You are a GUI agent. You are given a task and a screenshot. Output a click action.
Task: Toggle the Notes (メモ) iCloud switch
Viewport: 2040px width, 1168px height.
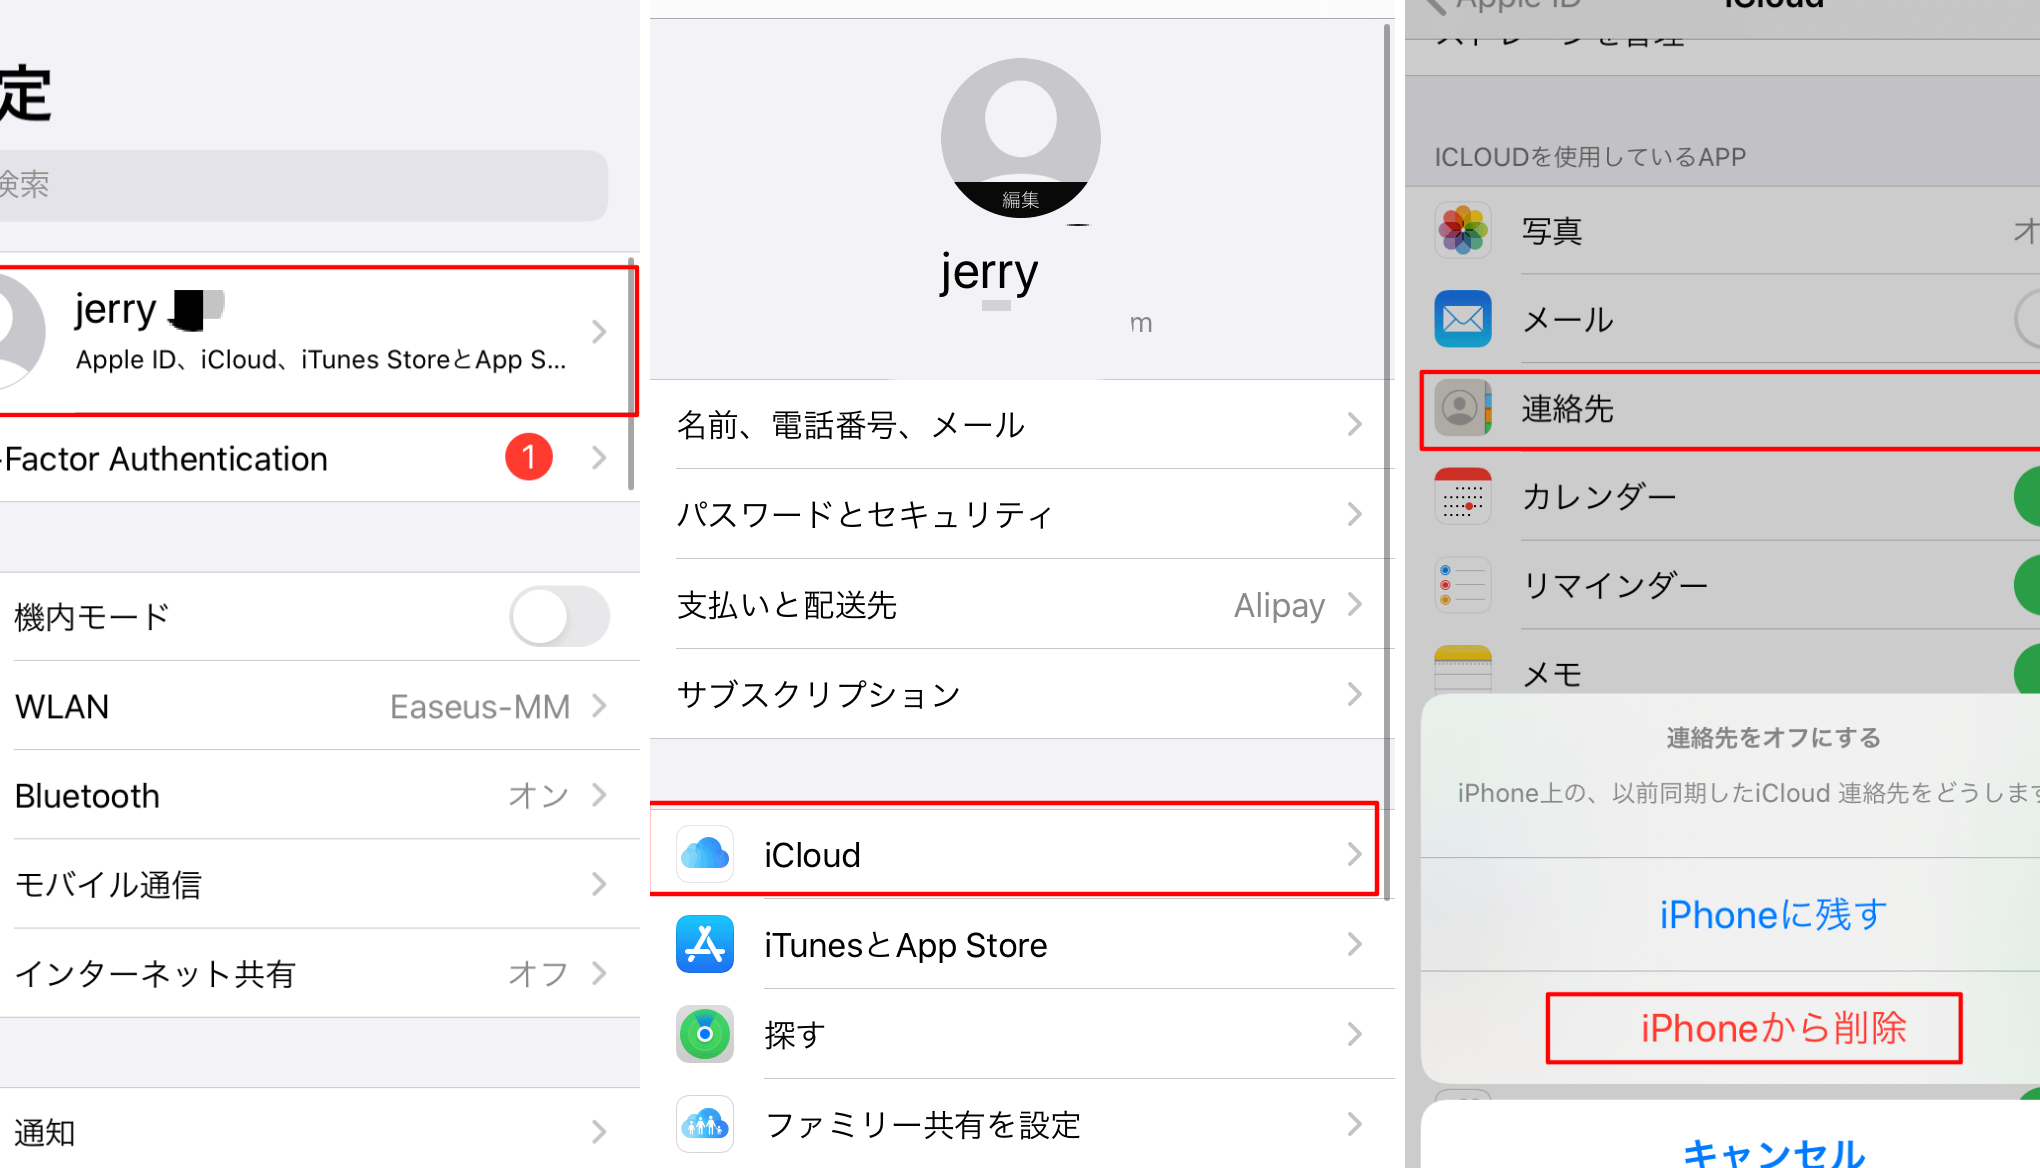[2027, 669]
